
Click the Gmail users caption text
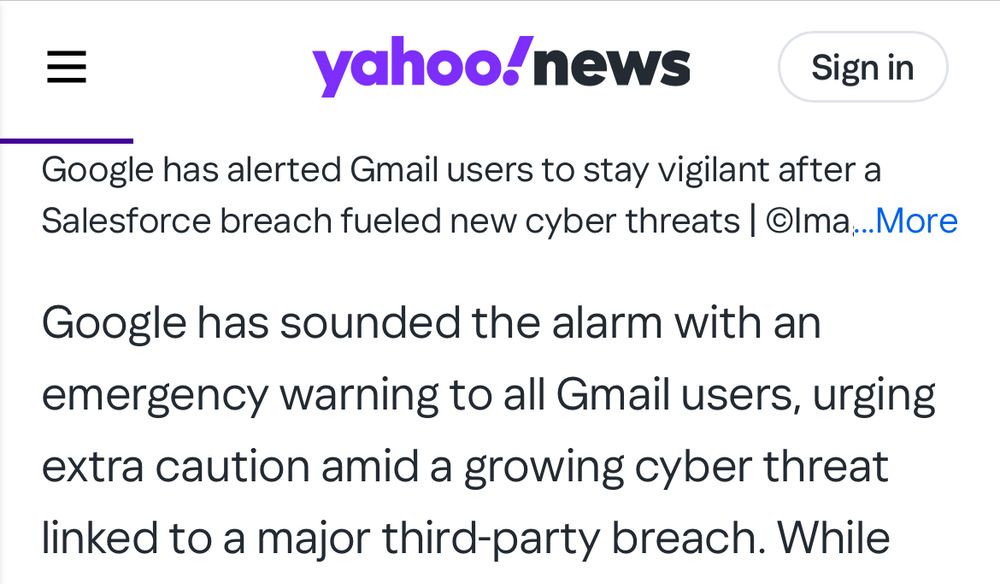click(460, 170)
